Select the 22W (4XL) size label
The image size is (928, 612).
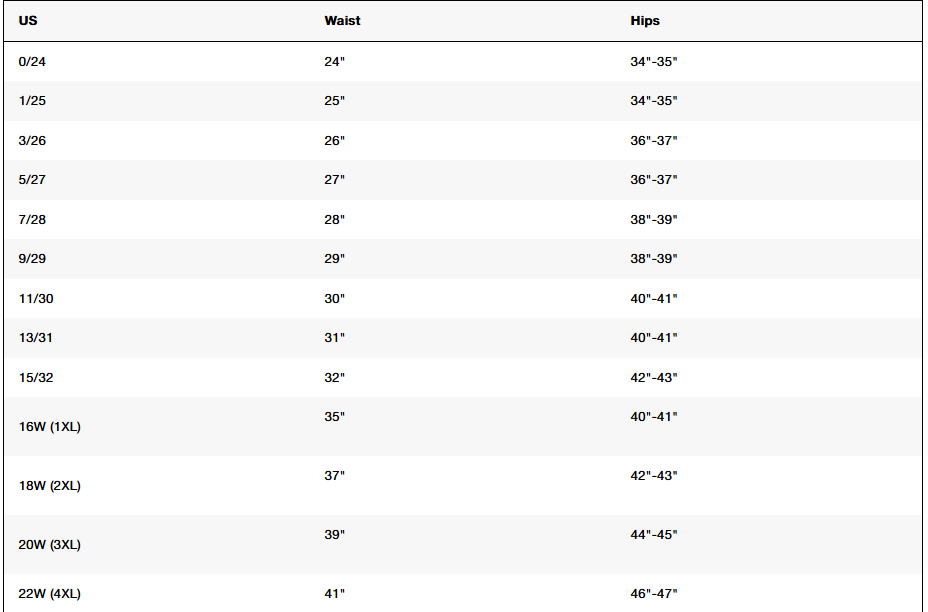(50, 594)
